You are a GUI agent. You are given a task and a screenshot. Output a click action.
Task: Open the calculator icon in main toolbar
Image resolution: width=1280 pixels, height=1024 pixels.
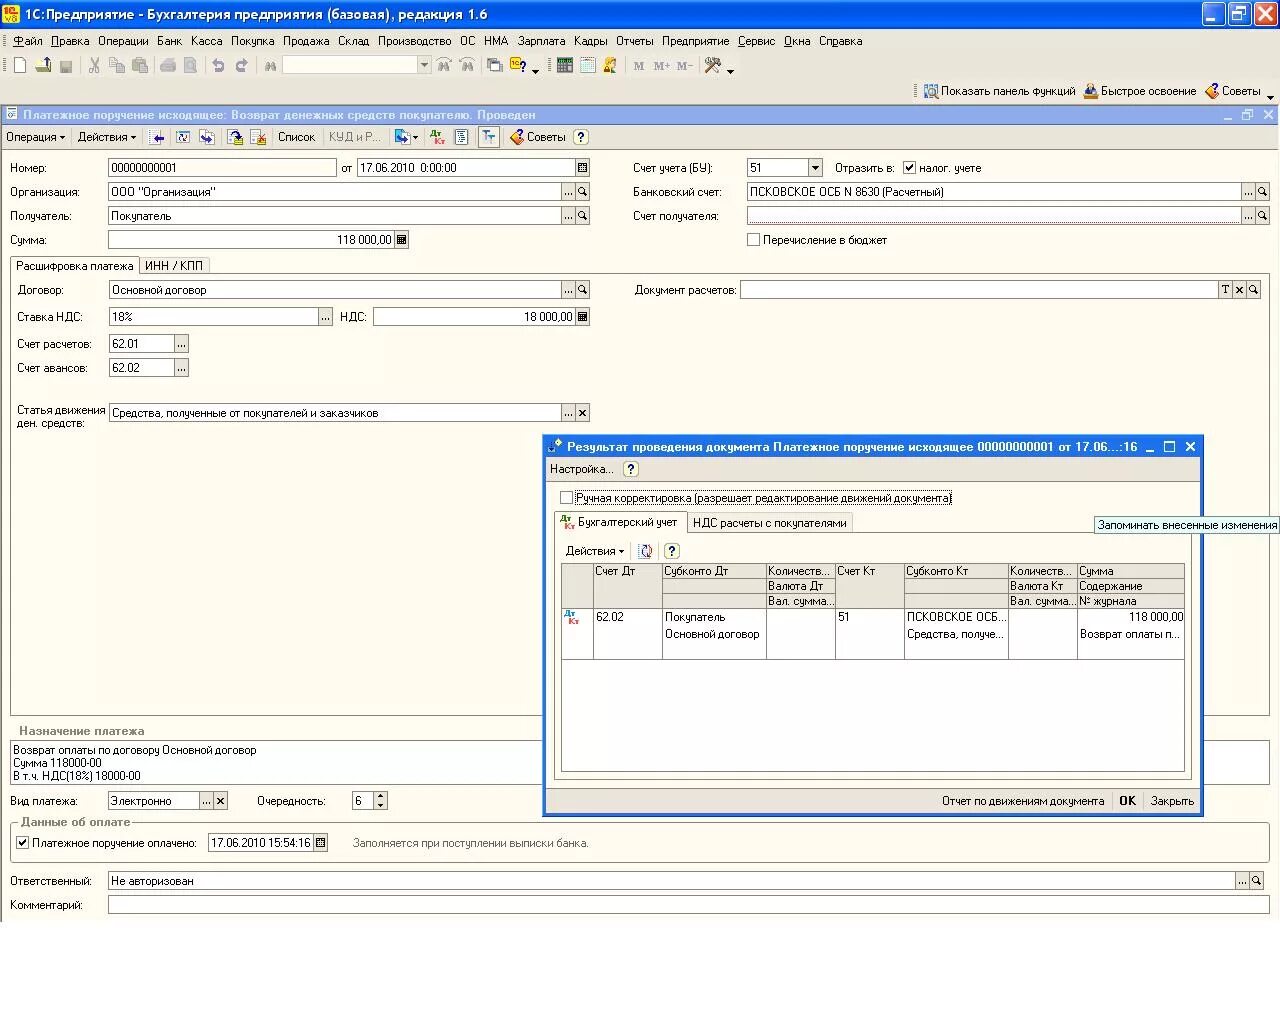point(565,65)
